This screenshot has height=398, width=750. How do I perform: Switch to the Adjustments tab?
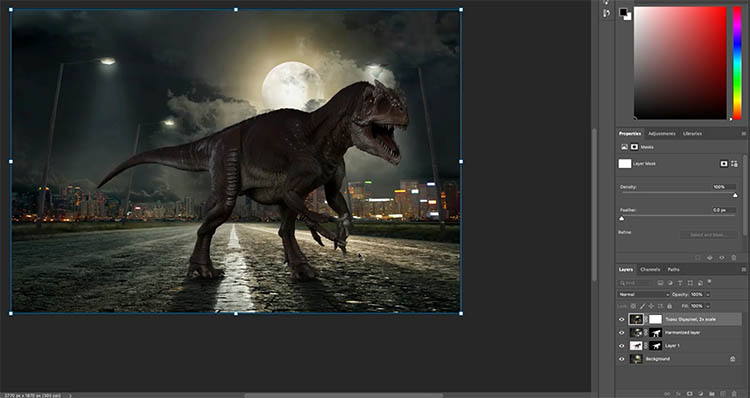pyautogui.click(x=662, y=133)
